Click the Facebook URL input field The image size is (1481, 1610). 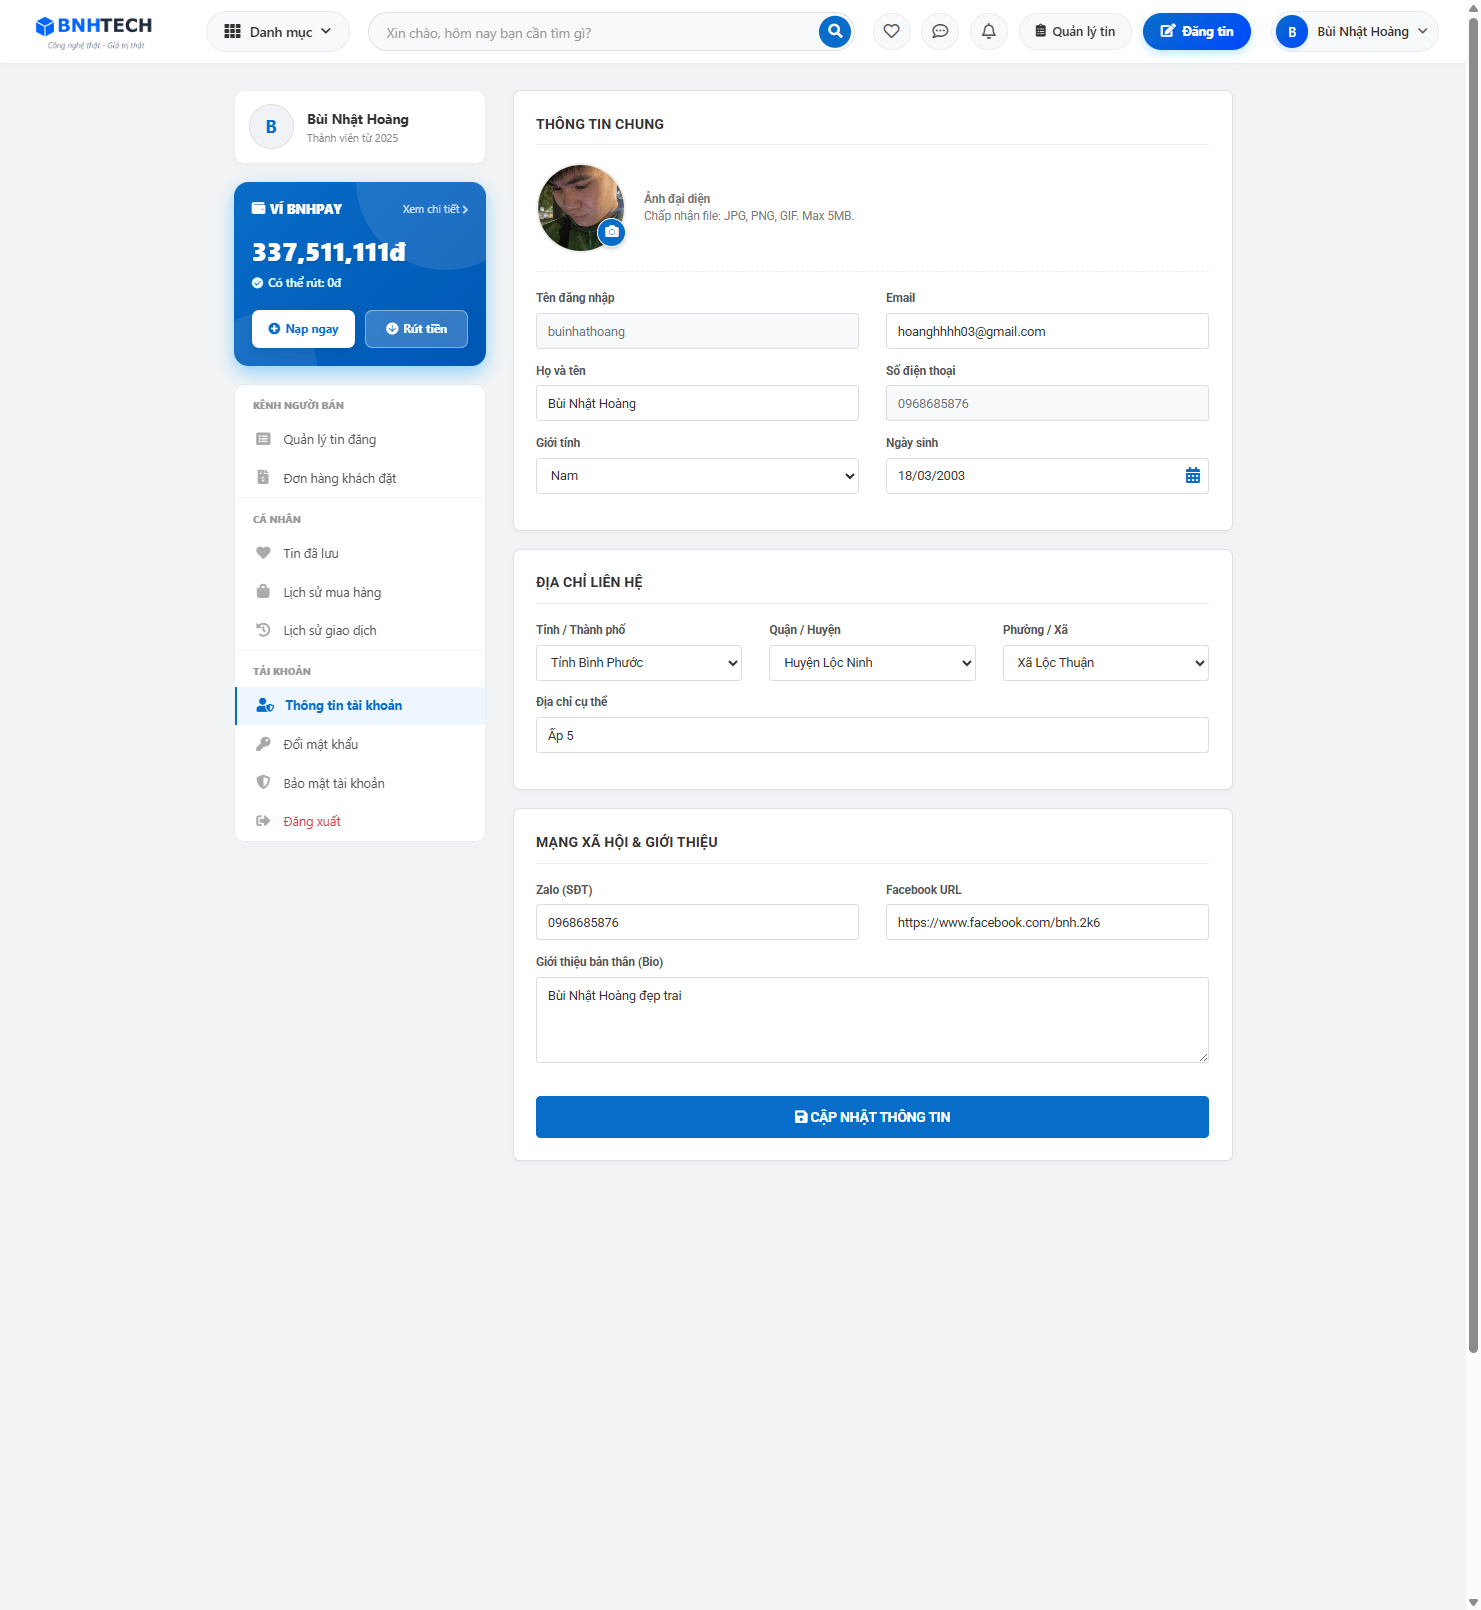(1046, 922)
